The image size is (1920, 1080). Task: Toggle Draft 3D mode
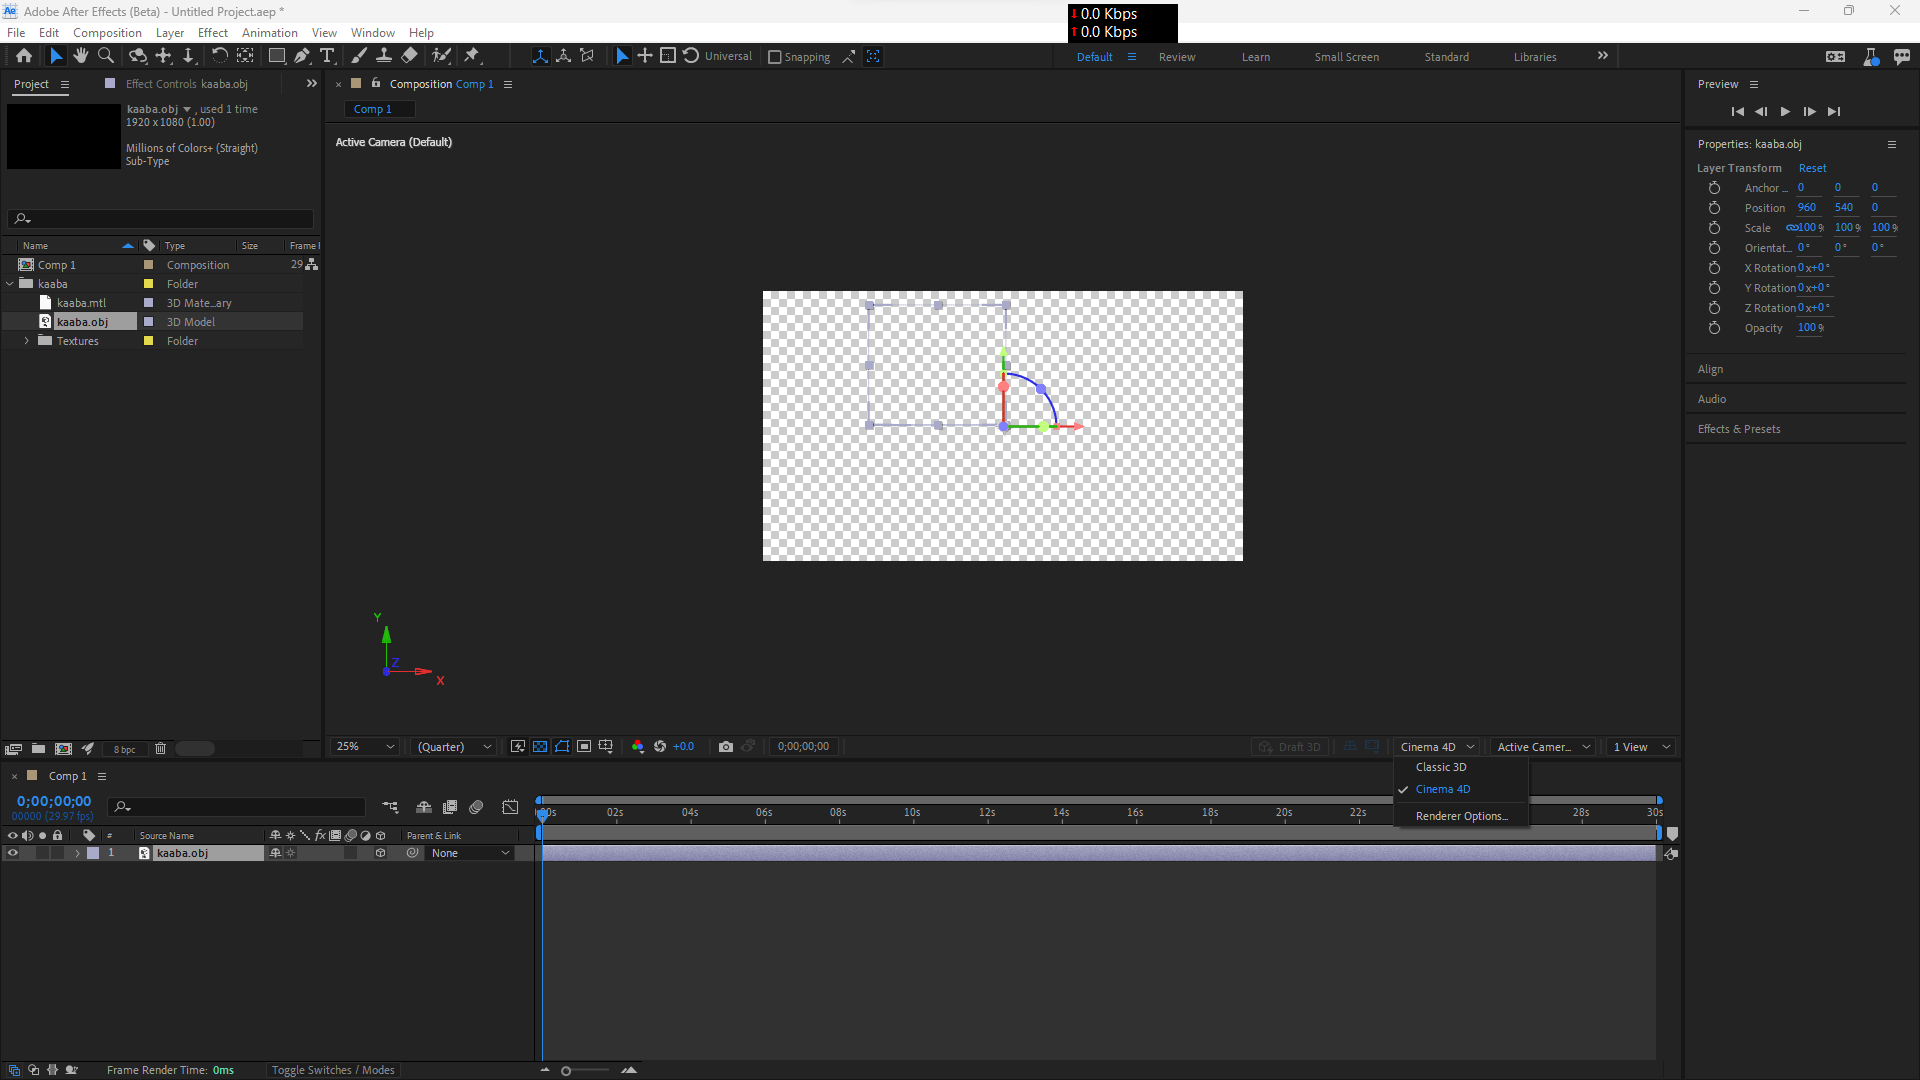tap(1290, 746)
